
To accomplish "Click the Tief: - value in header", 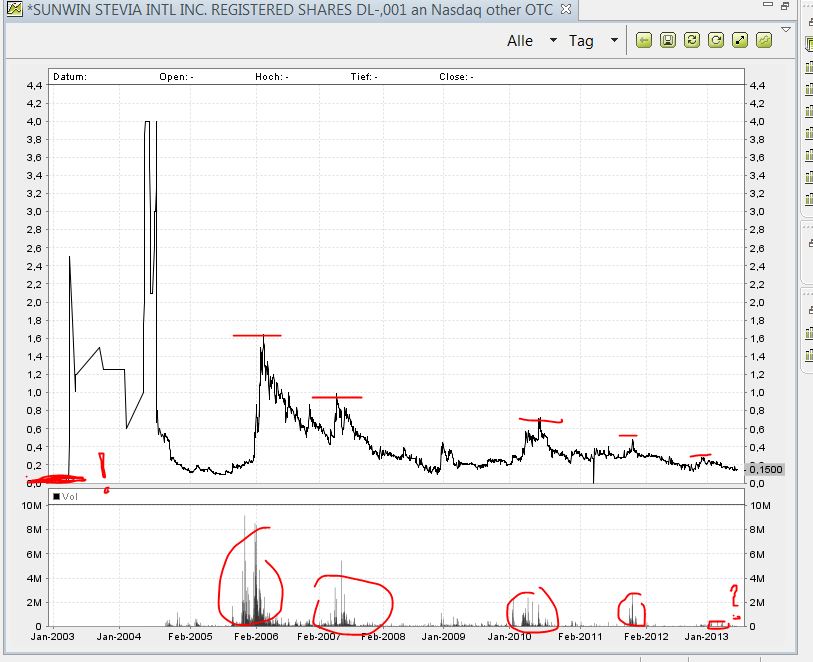I will (364, 77).
